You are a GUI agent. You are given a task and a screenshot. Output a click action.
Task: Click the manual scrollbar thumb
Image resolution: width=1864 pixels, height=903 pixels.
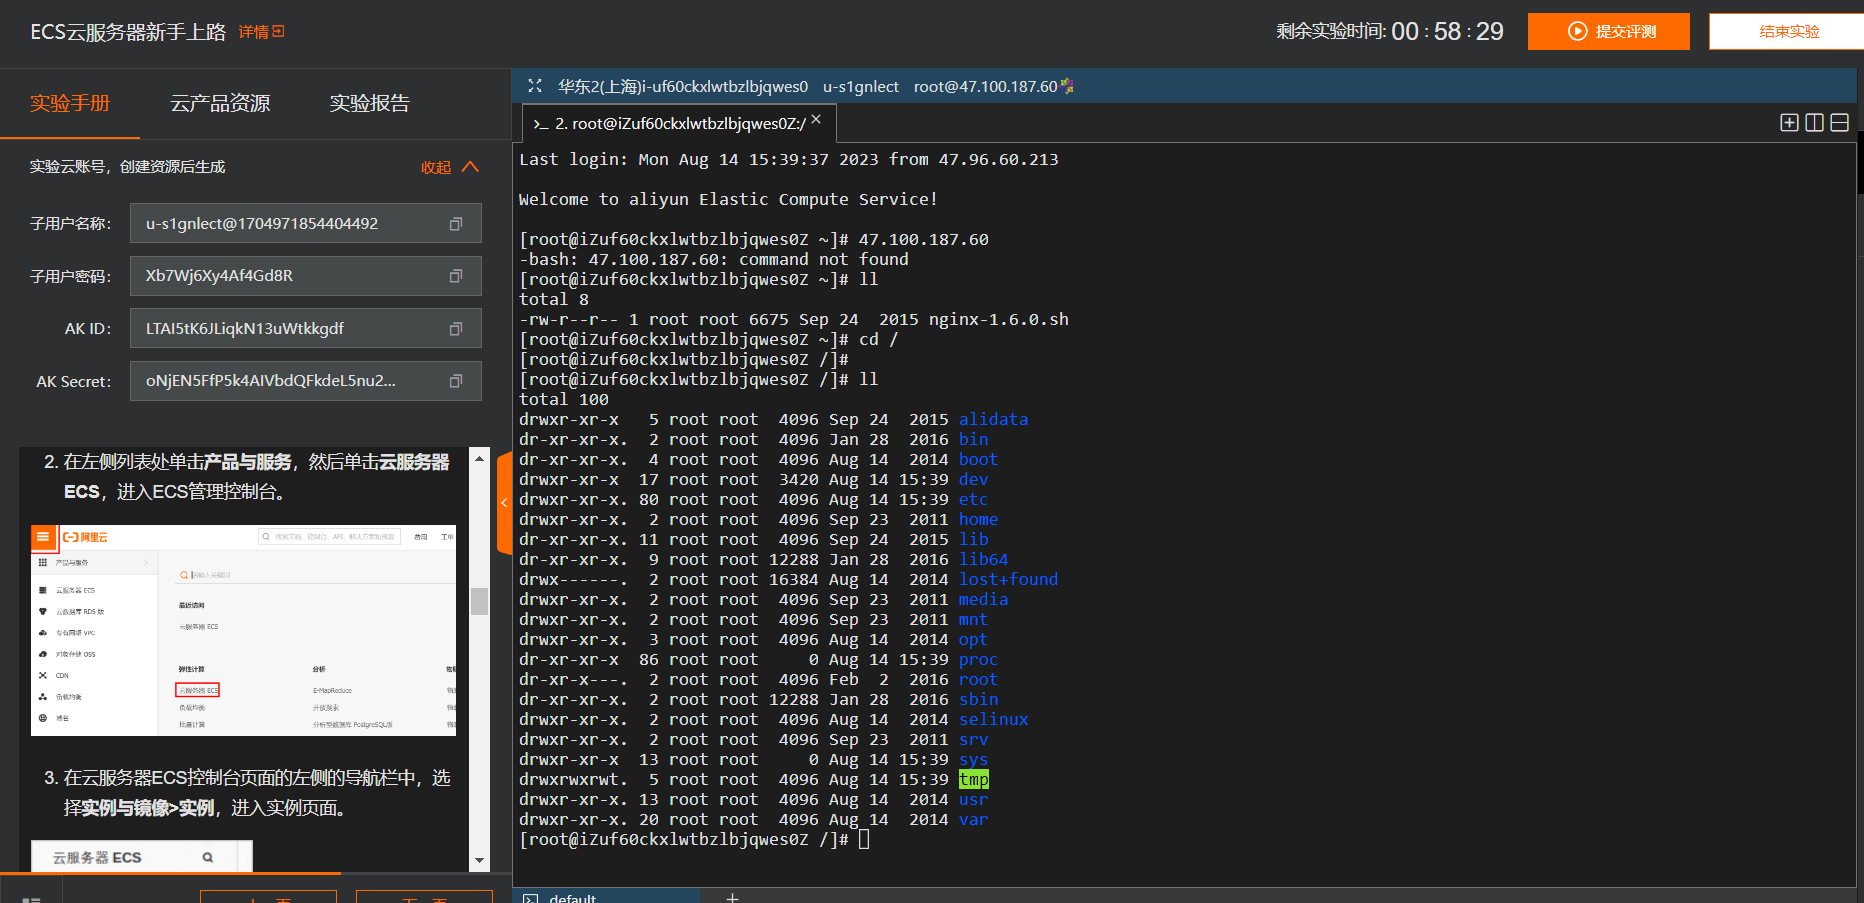[x=480, y=600]
